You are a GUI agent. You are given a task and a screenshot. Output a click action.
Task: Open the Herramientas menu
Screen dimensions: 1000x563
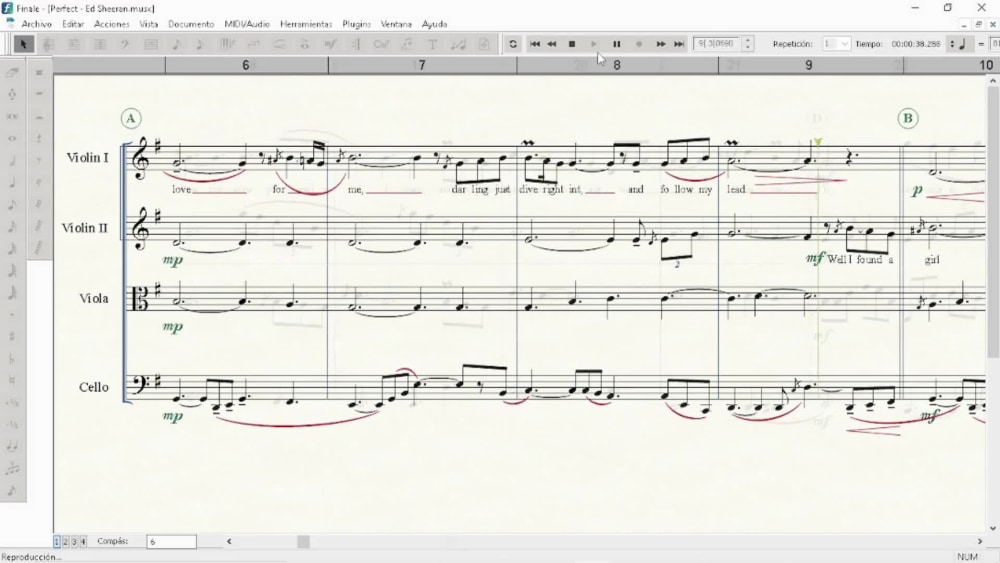coord(306,24)
